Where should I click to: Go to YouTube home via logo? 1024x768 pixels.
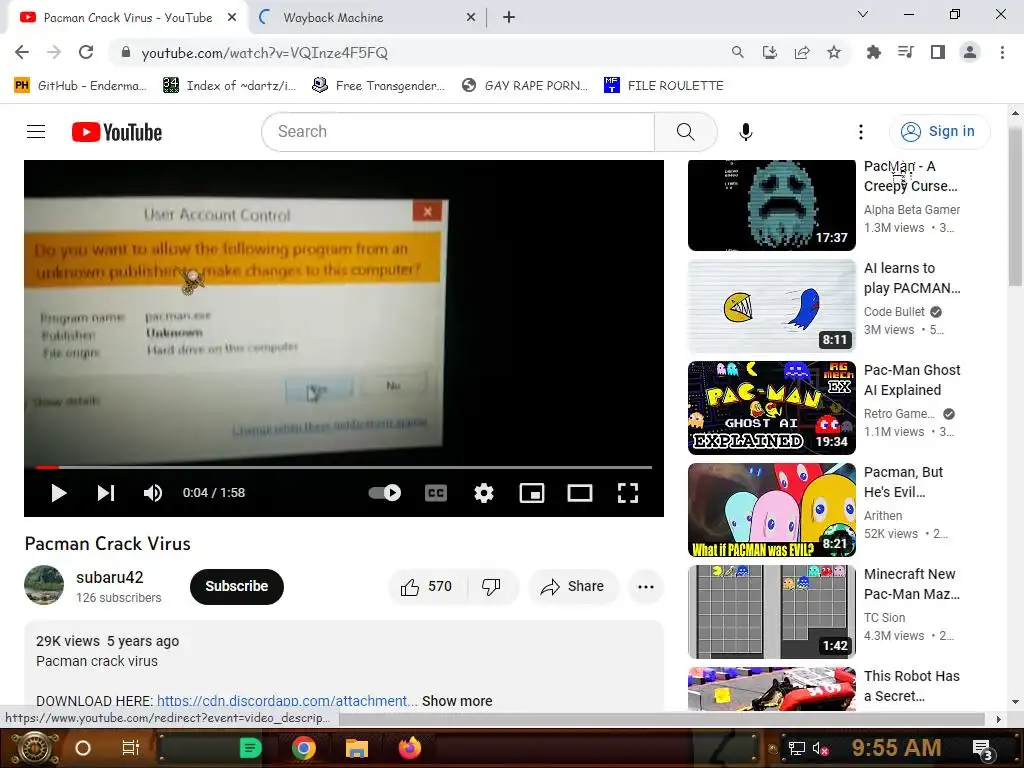117,132
